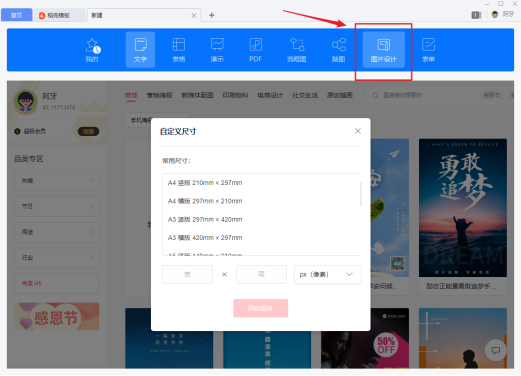Close the 自定义尺寸 dialog
Screen dimensions: 521x376
[x=358, y=131]
